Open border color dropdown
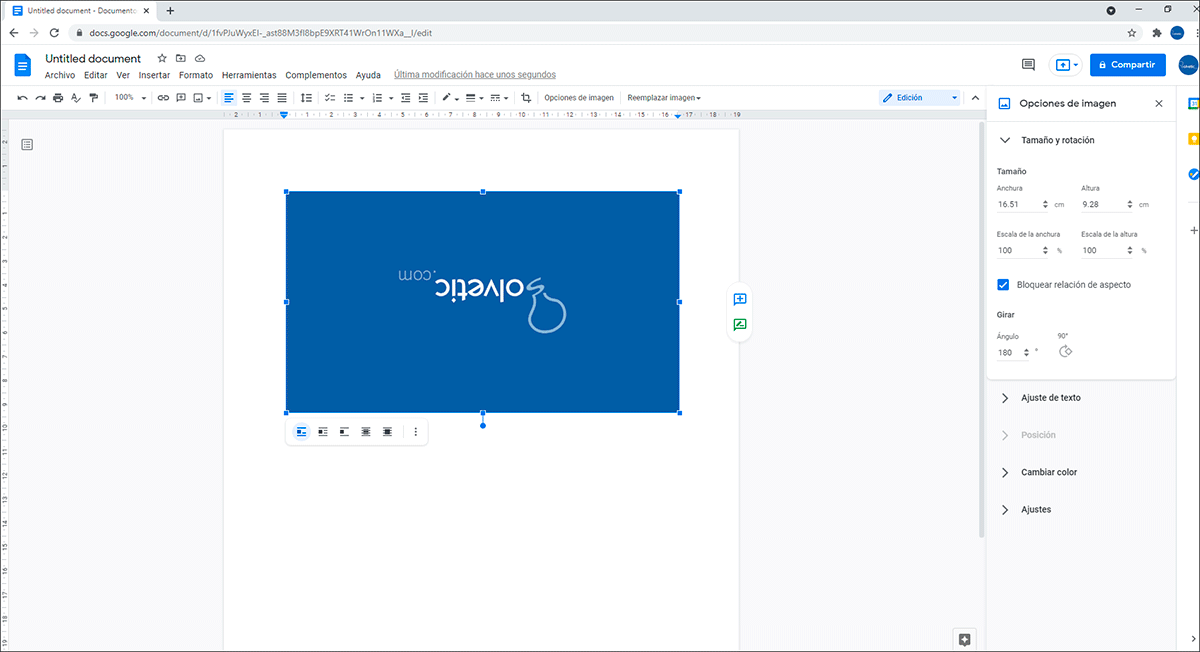Viewport: 1200px width, 652px height. point(450,98)
